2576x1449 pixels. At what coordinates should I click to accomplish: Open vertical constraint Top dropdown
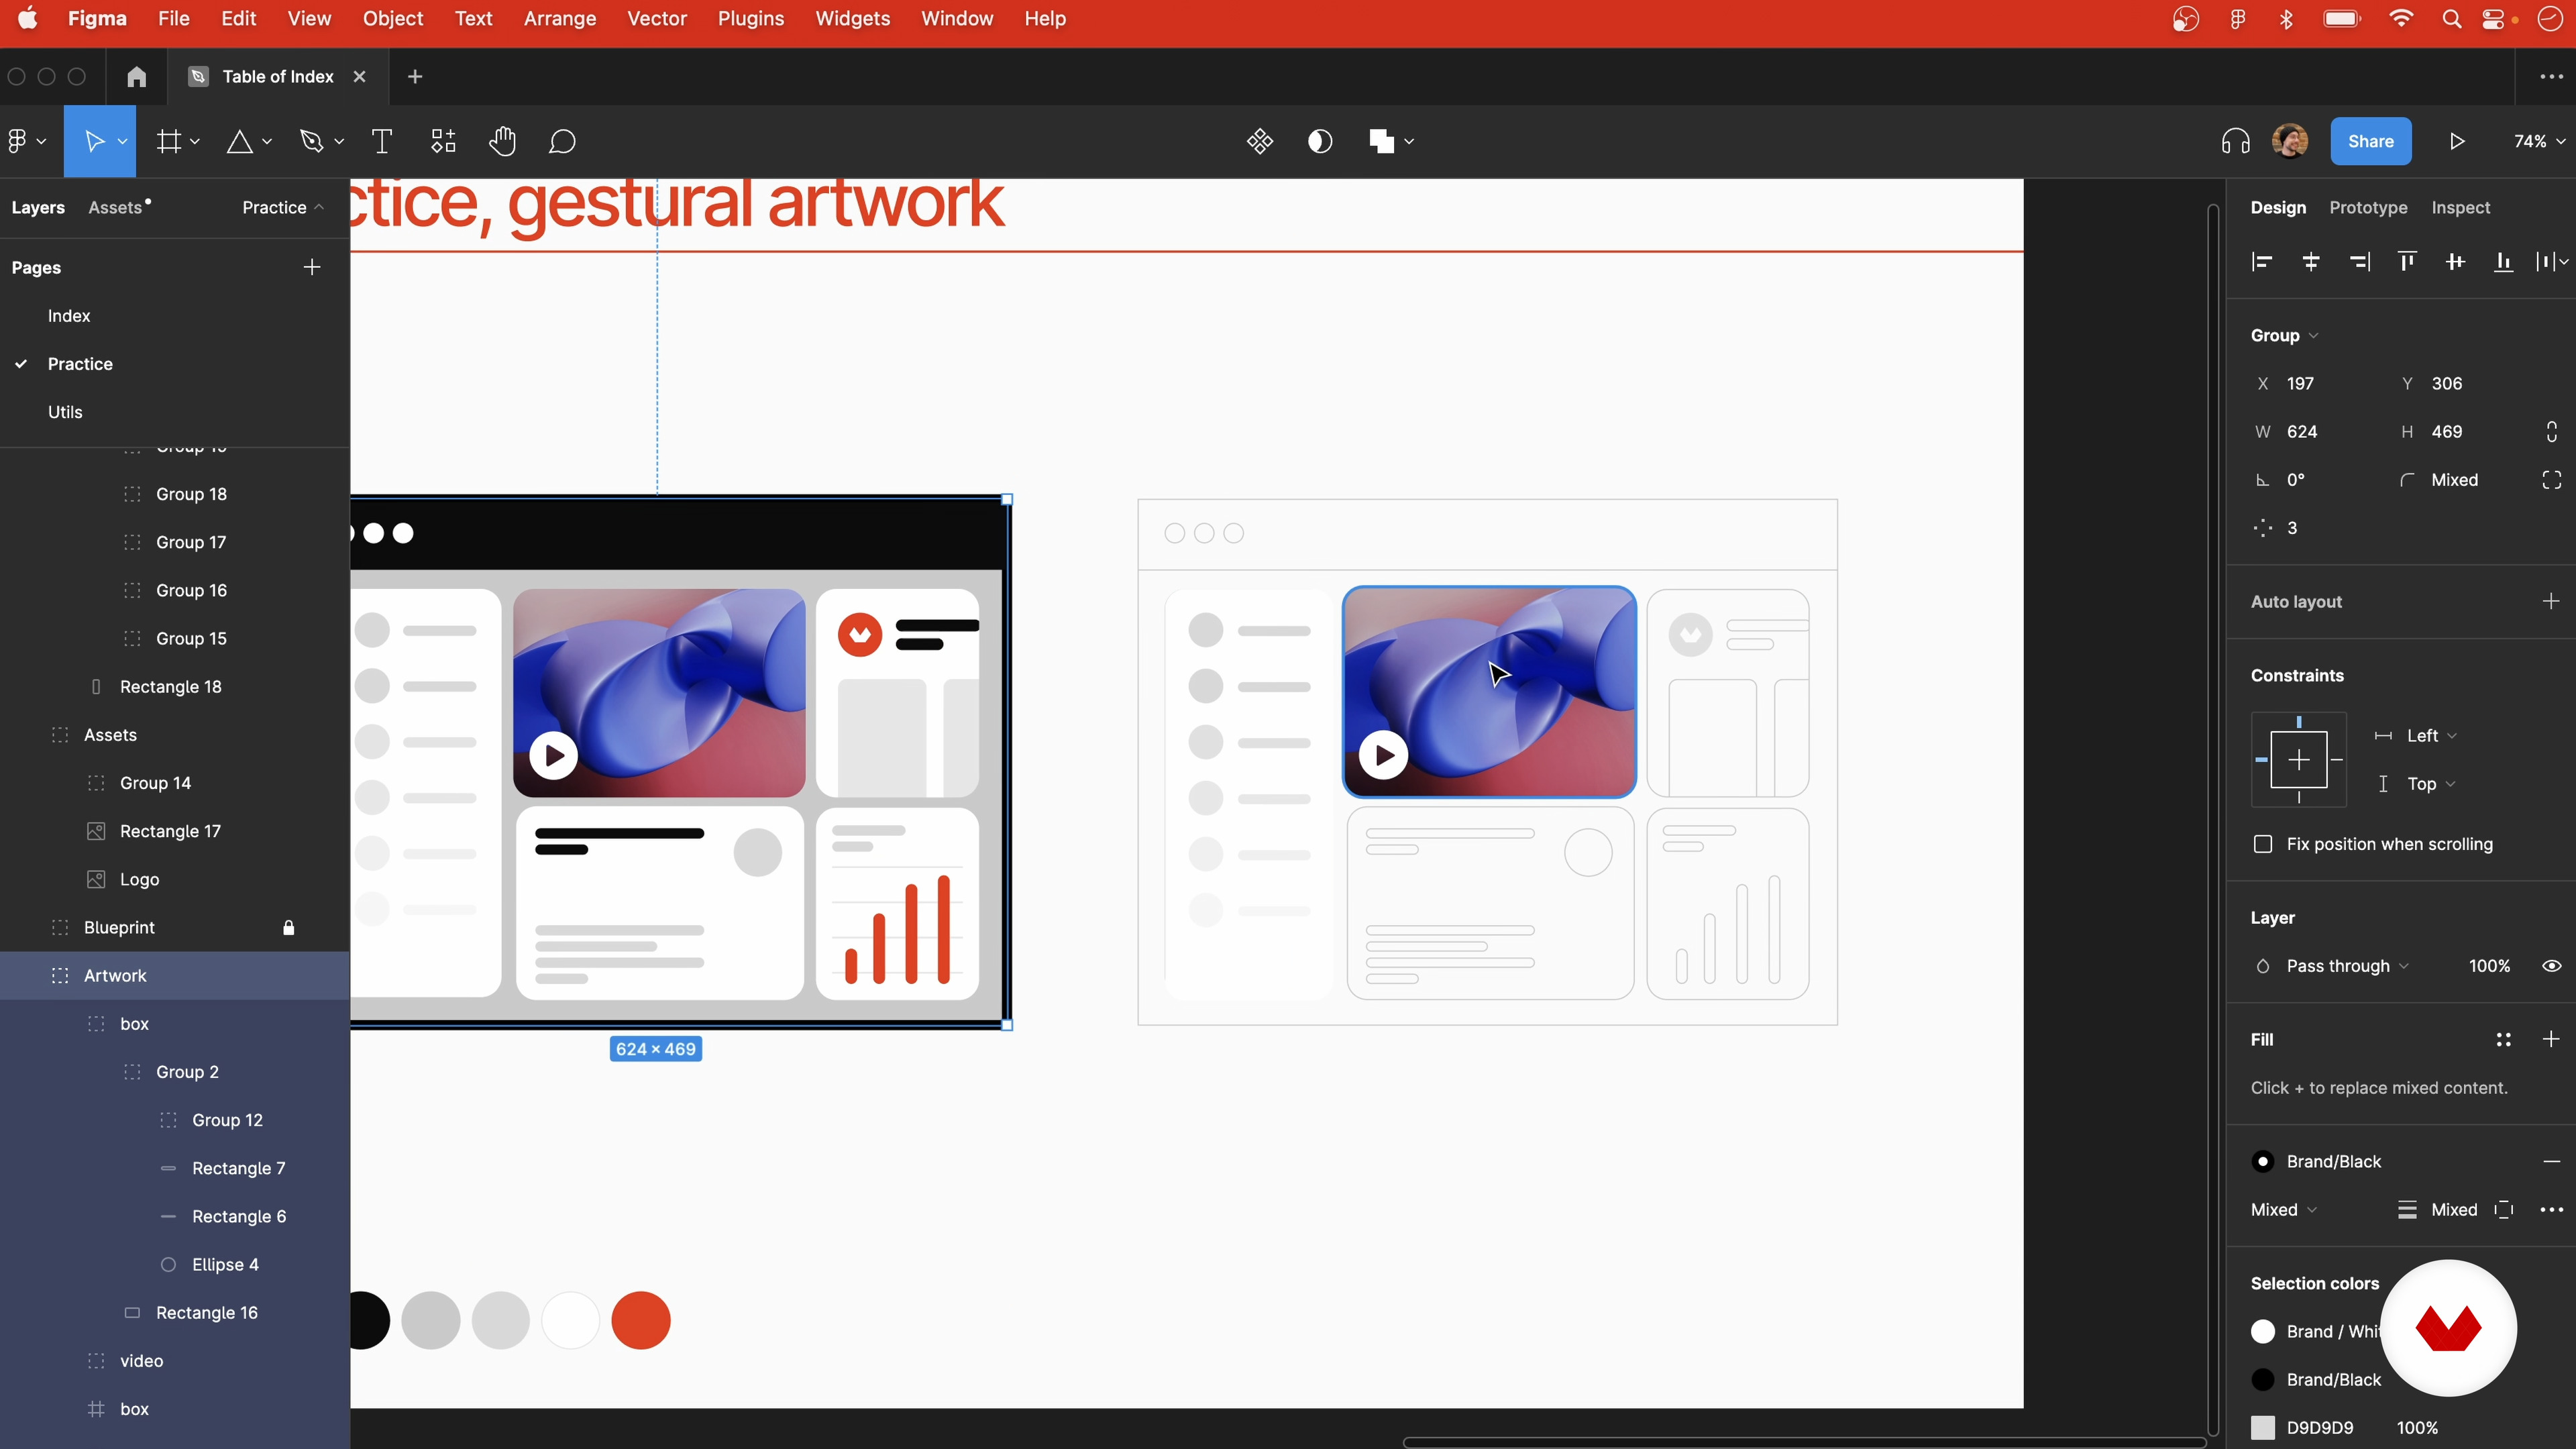(x=2430, y=784)
